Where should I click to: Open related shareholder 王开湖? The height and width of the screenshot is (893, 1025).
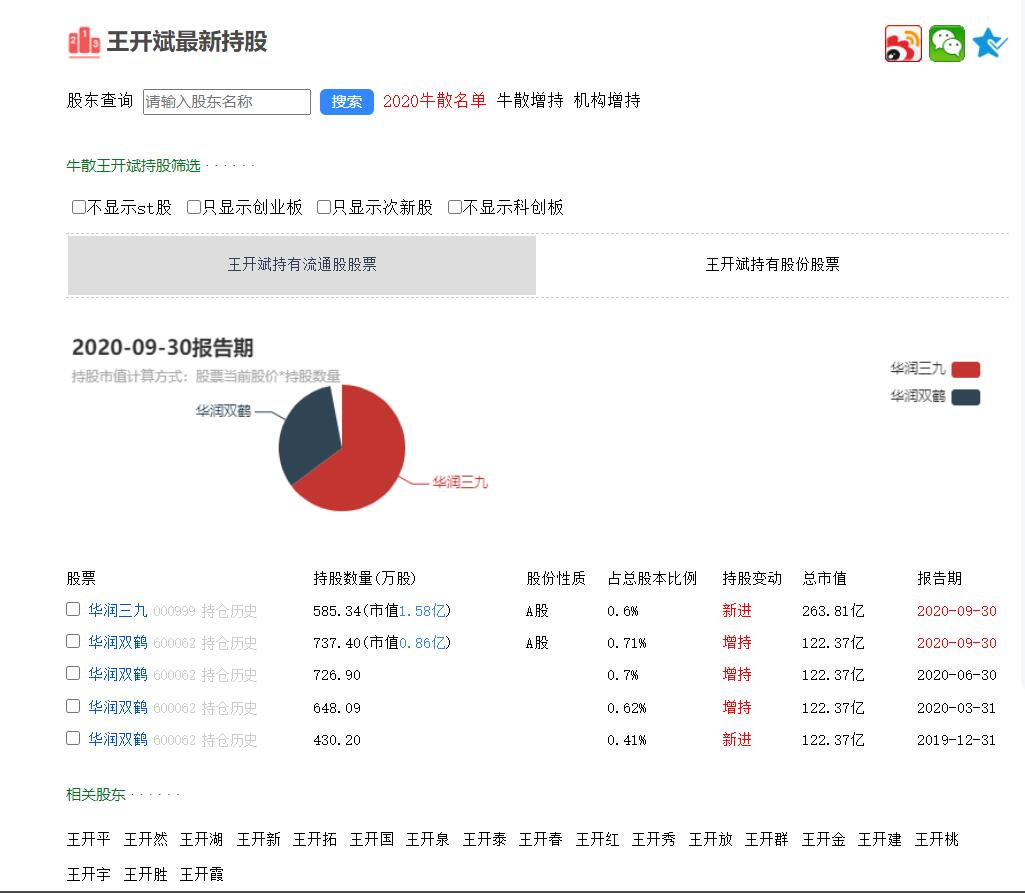[201, 839]
